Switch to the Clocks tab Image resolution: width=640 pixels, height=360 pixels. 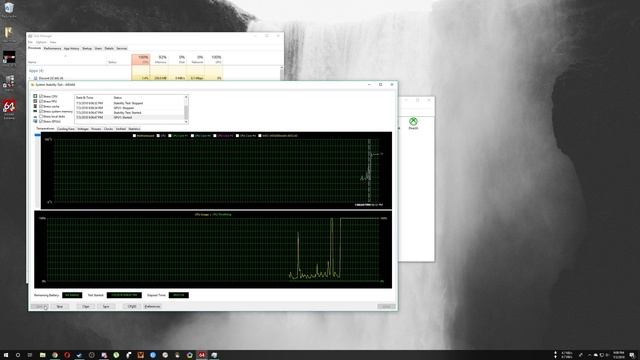click(108, 129)
